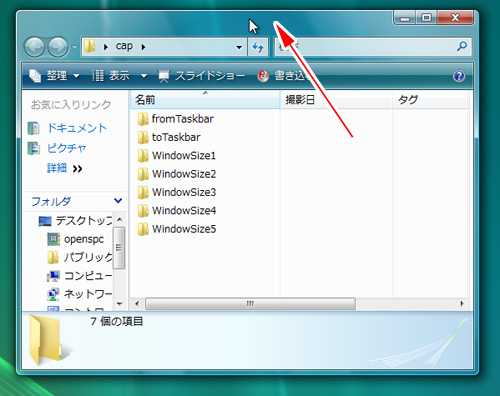Viewport: 500px width, 396px height.
Task: Open the 表示 dropdown arrow
Action: click(x=144, y=76)
